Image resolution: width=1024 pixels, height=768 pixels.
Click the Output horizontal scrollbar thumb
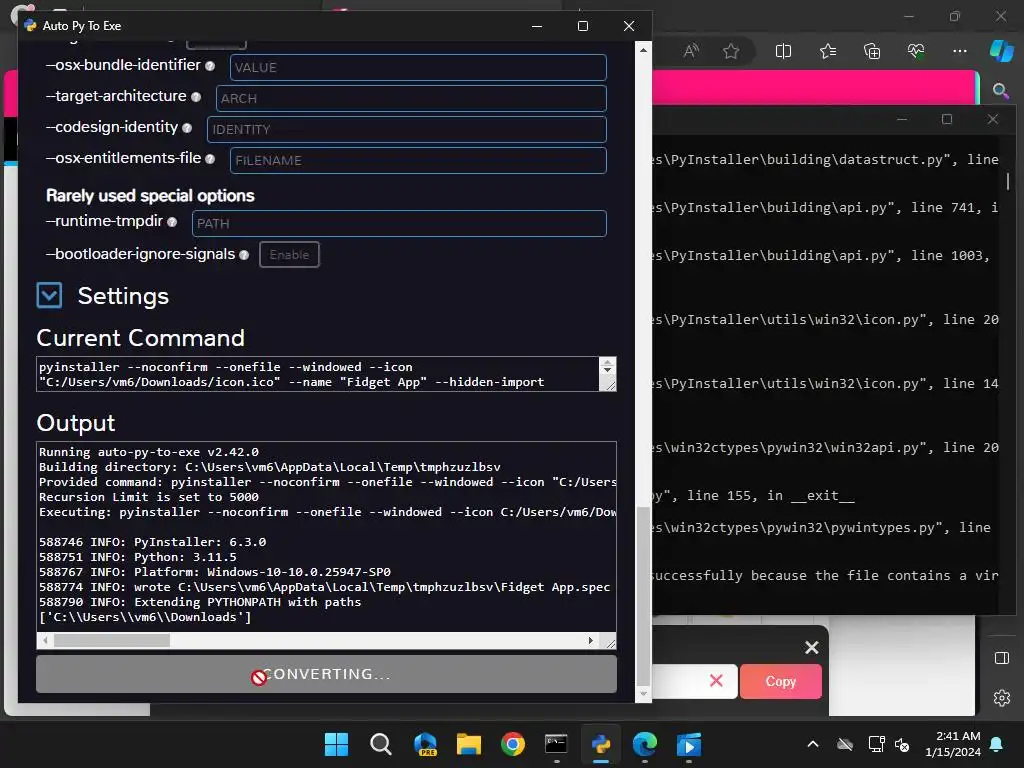tap(112, 641)
